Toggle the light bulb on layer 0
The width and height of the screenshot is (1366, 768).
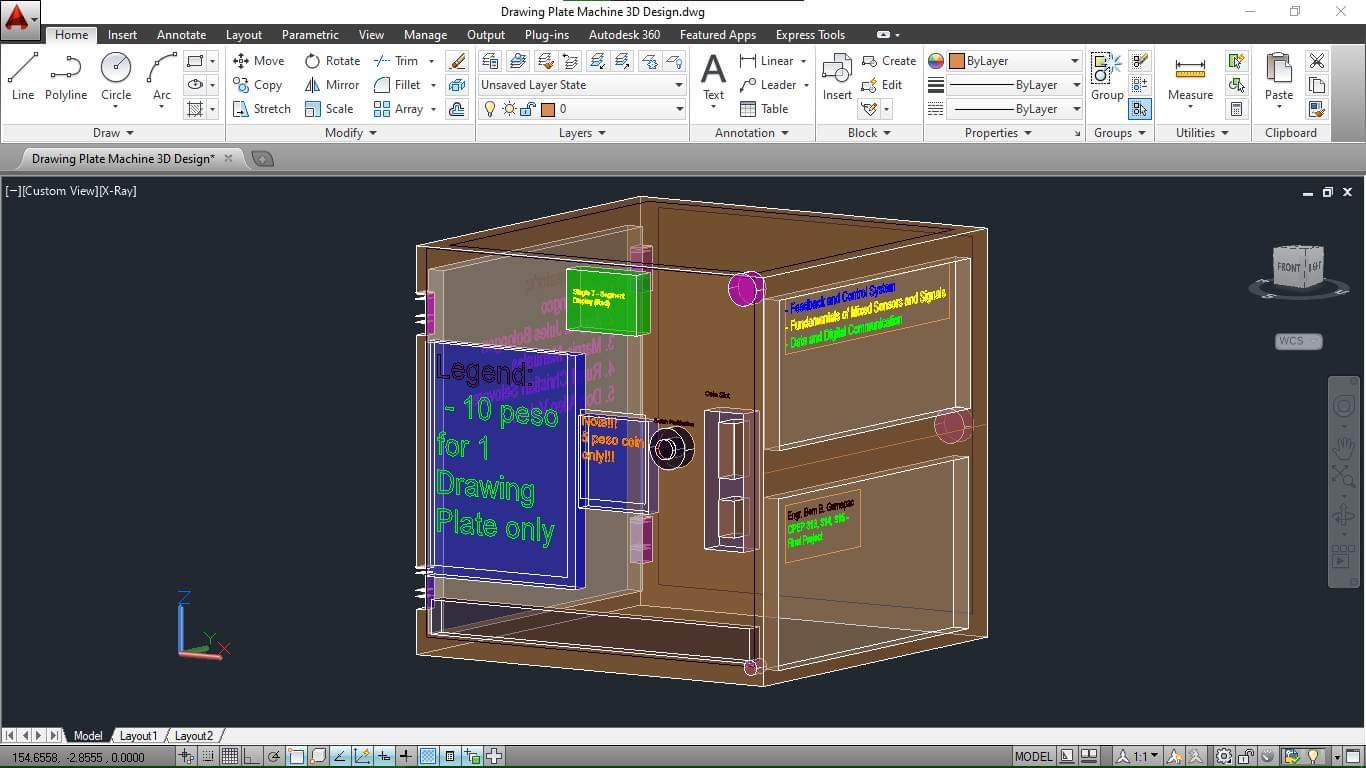tap(490, 109)
